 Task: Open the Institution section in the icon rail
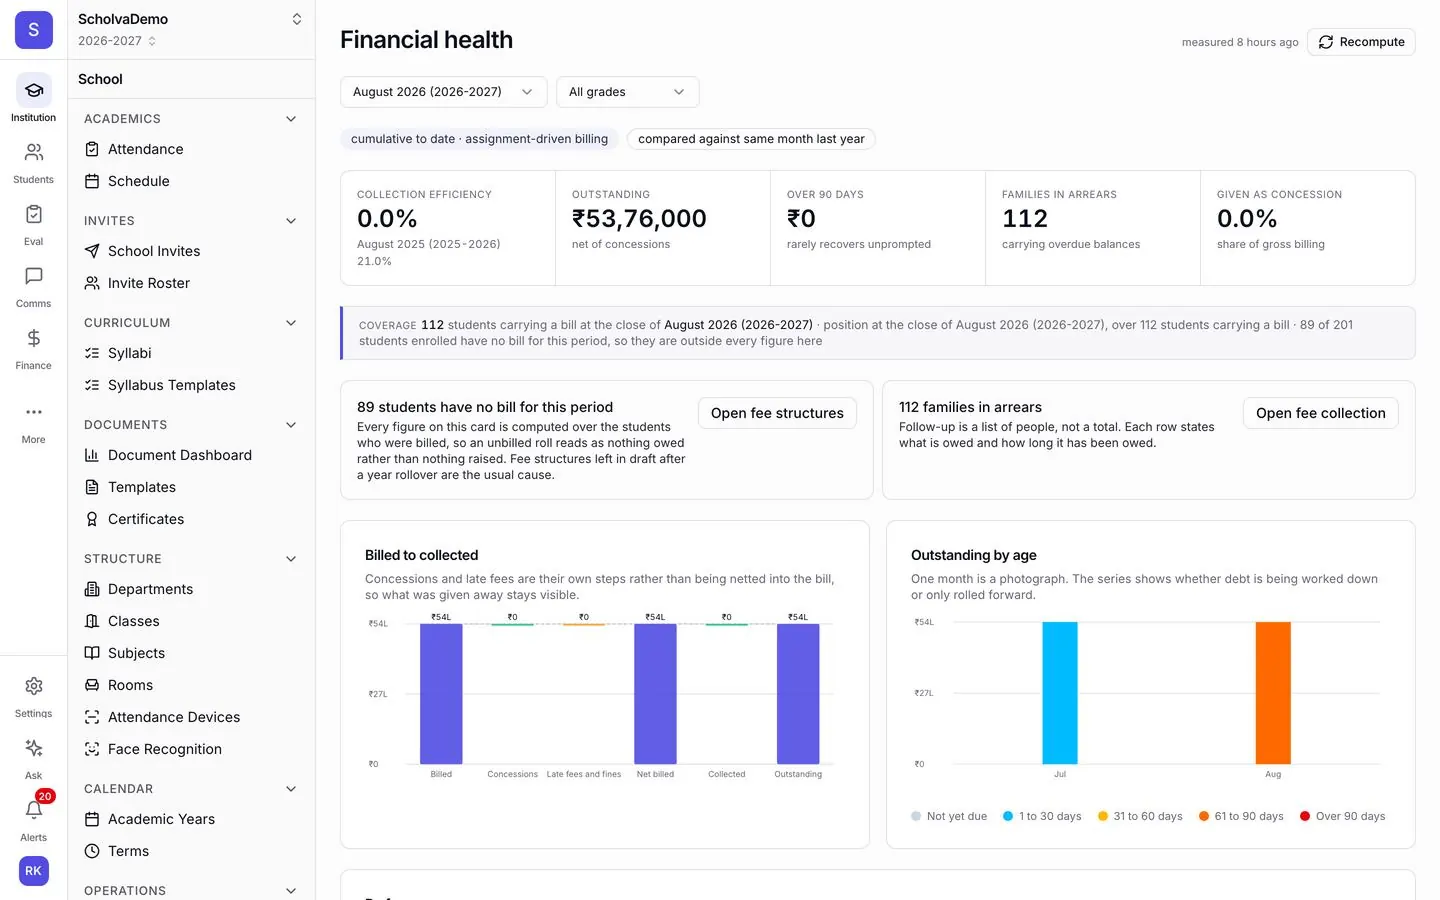(x=33, y=98)
